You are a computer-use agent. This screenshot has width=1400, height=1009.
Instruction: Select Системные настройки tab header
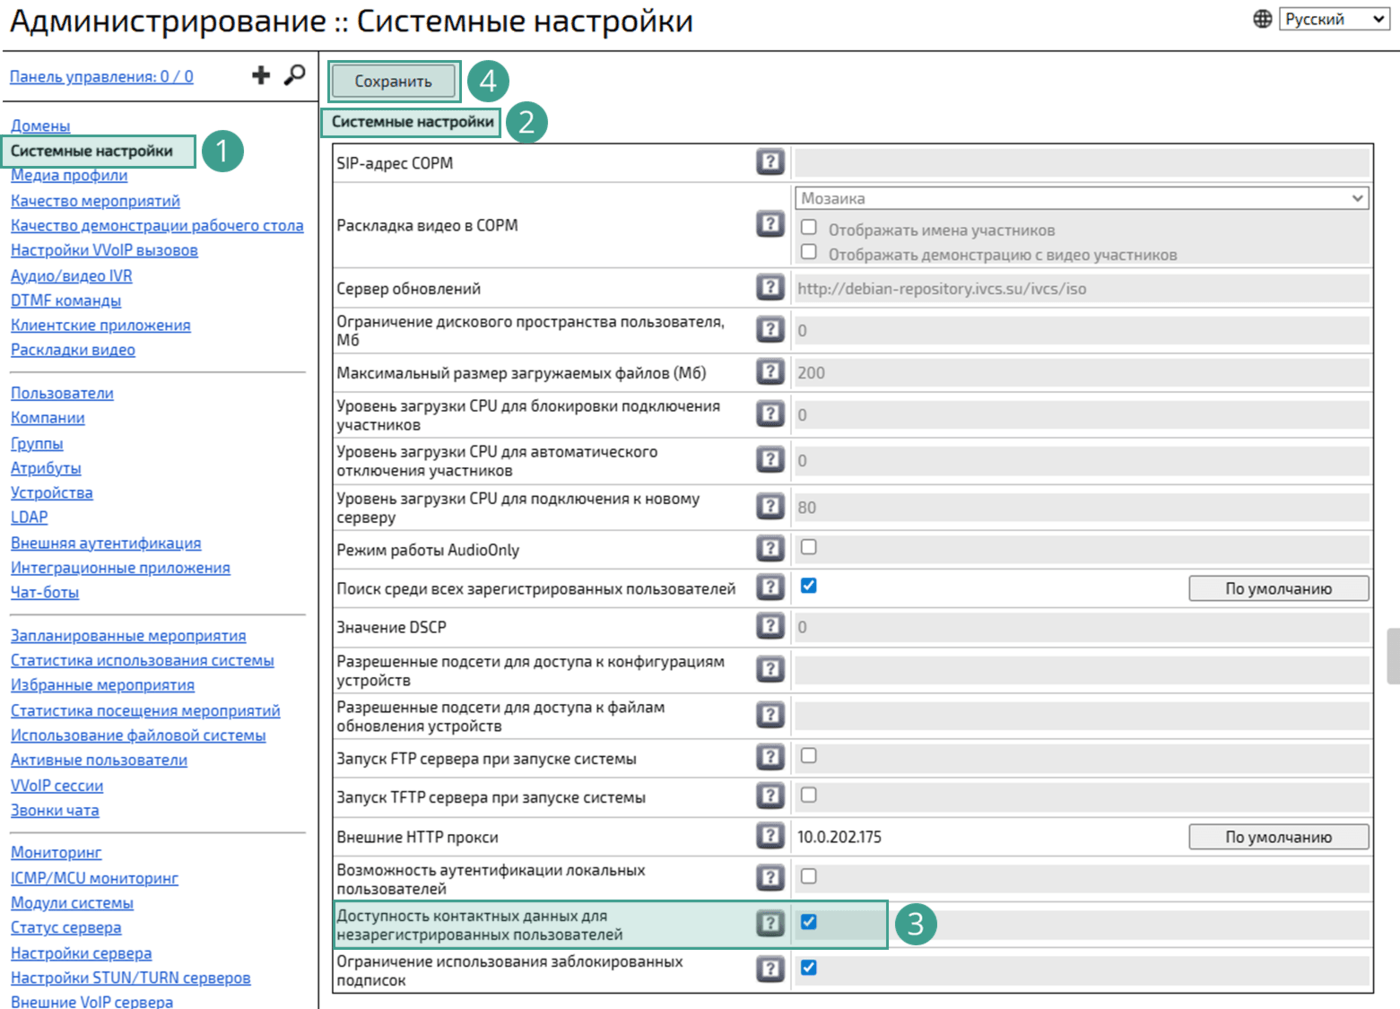coord(412,122)
